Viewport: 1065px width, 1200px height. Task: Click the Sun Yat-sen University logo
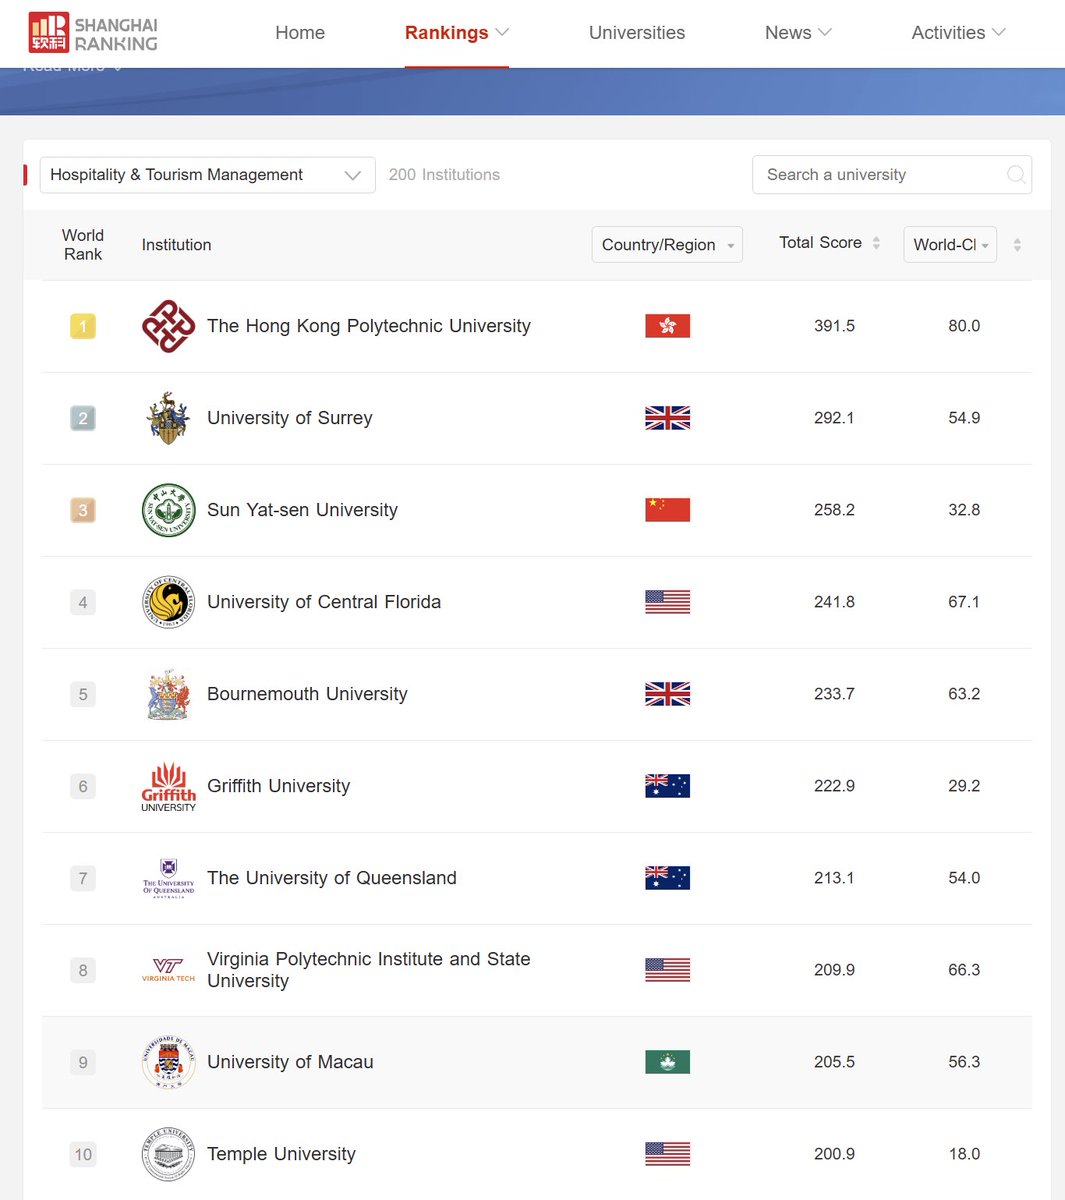168,510
